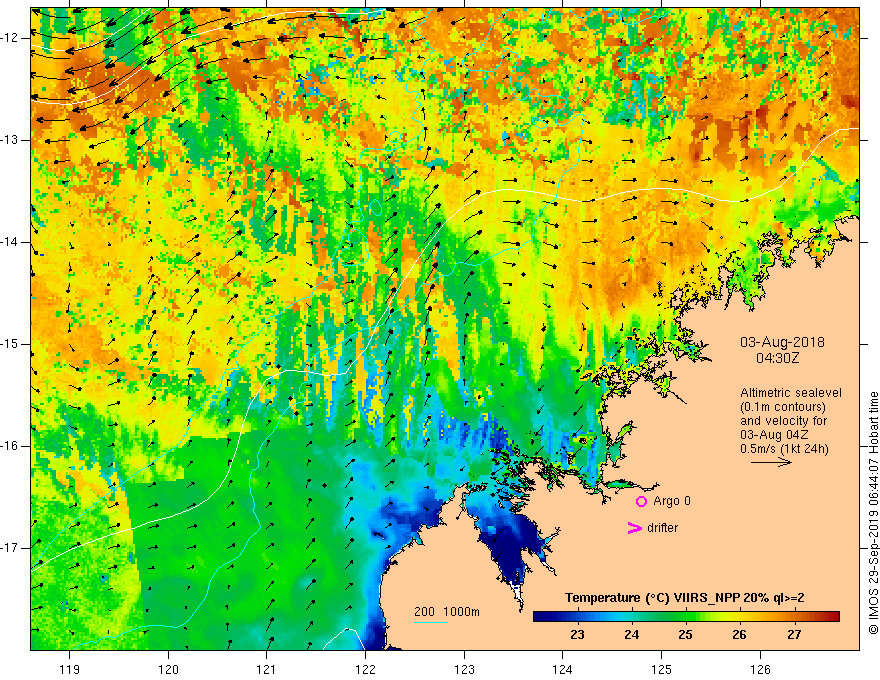Viewport: 880px width, 680px height.
Task: Click the dark red end of color bar
Action: (833, 616)
